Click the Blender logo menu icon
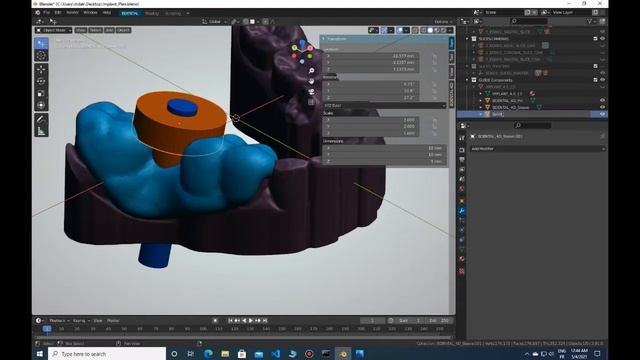 (x=38, y=13)
